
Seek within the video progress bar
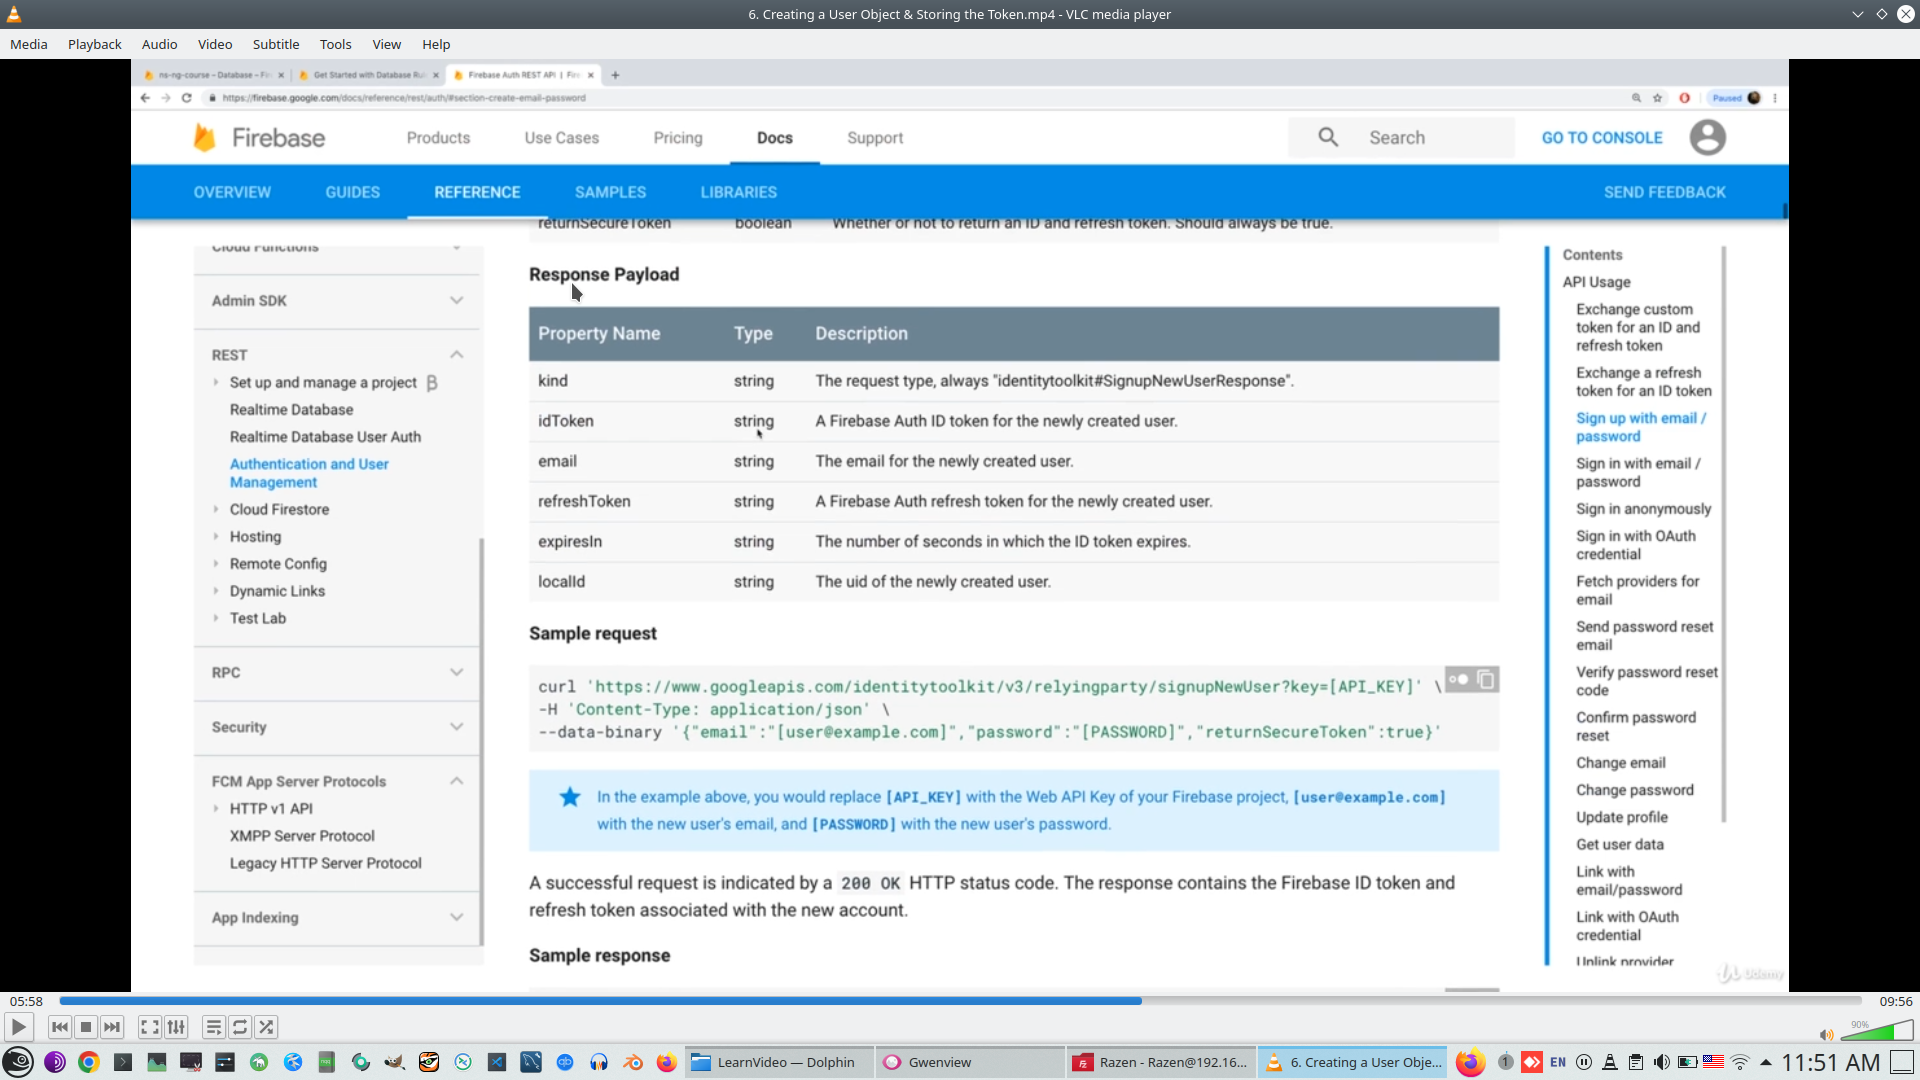click(x=960, y=1000)
